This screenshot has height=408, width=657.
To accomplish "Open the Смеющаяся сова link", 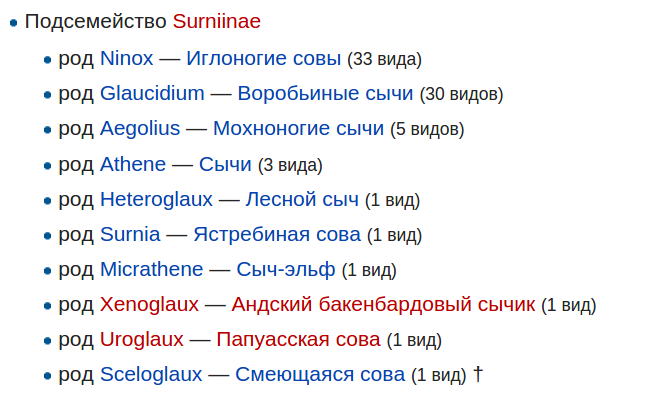I will [320, 374].
